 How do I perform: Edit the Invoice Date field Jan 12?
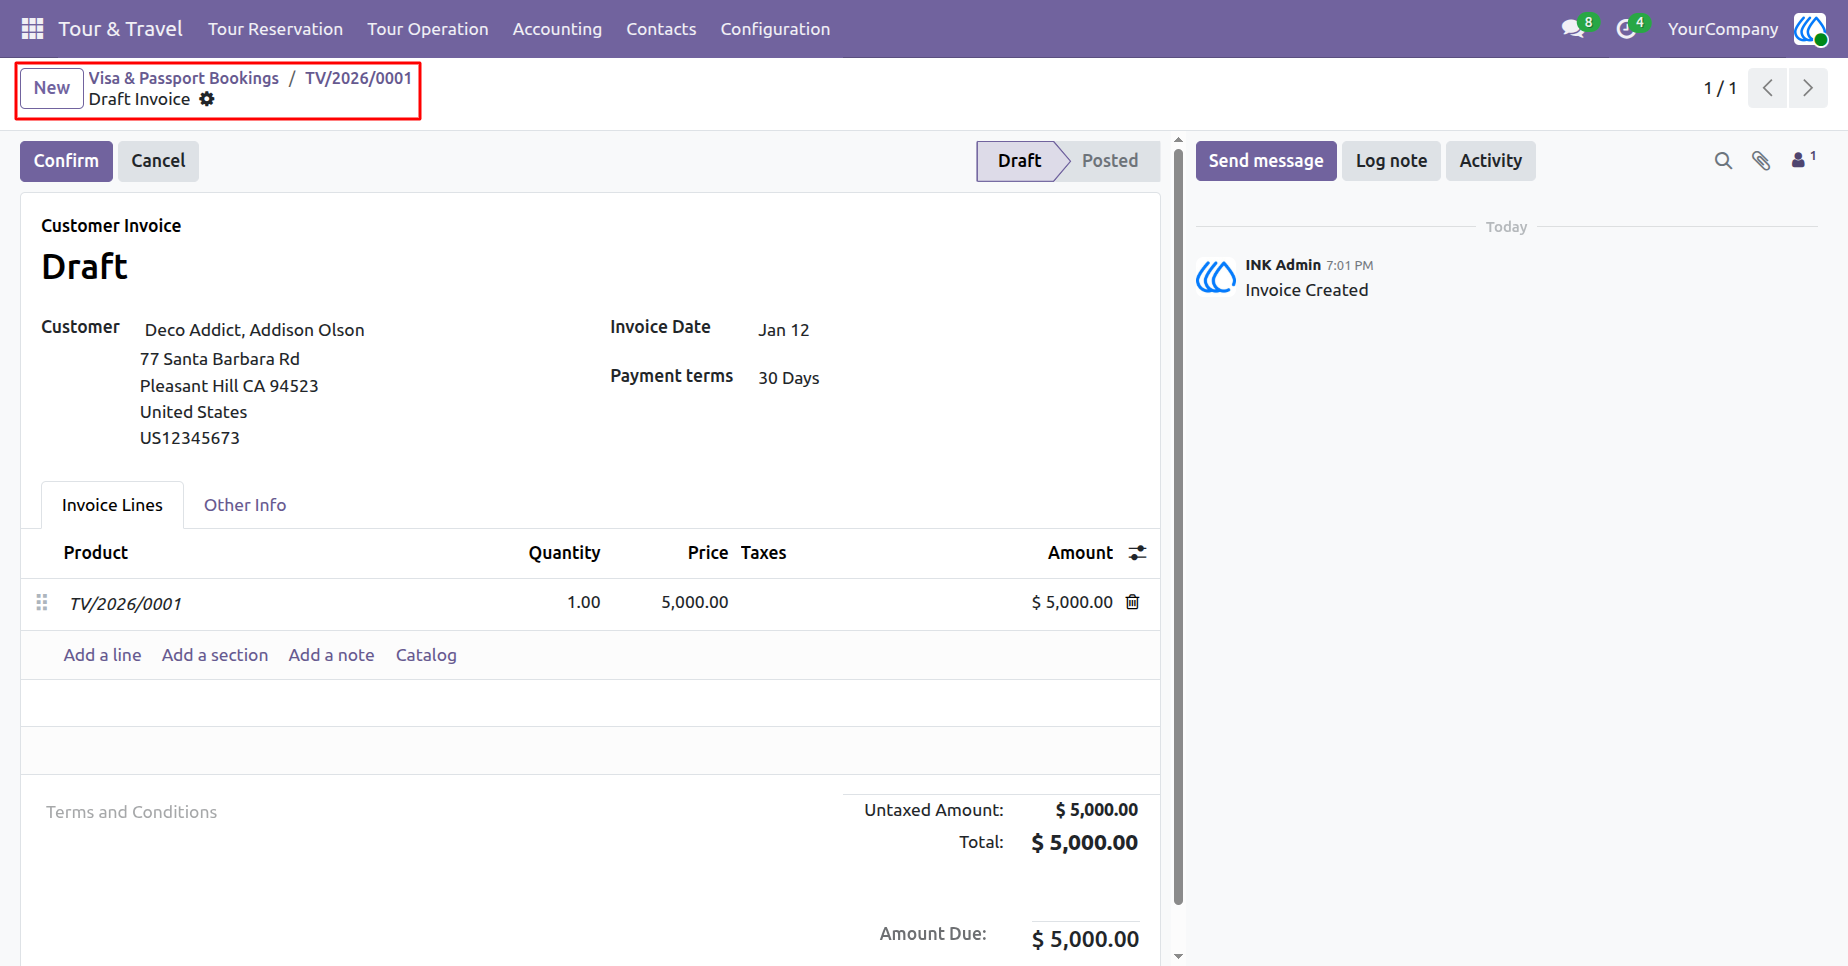pyautogui.click(x=783, y=330)
